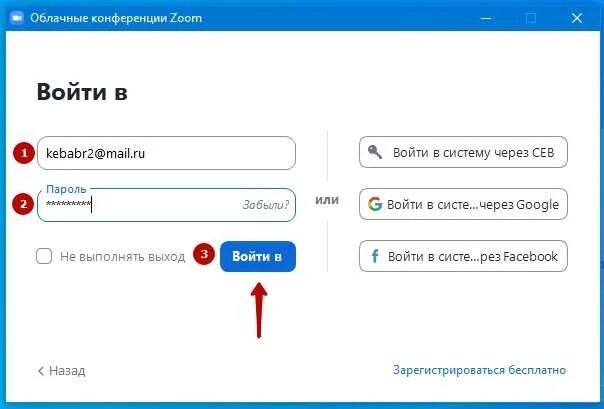The width and height of the screenshot is (604, 409).
Task: Click the Zoom camera icon in title bar
Action: pyautogui.click(x=17, y=18)
